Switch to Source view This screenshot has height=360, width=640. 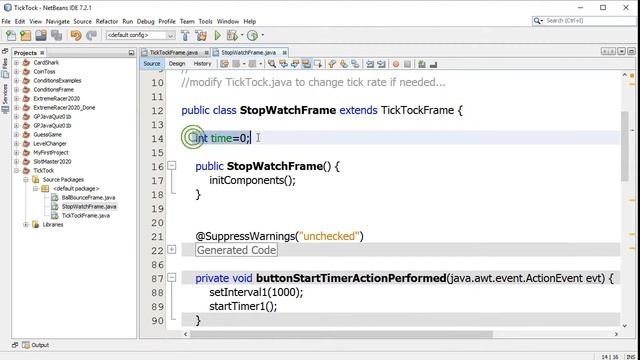[152, 64]
